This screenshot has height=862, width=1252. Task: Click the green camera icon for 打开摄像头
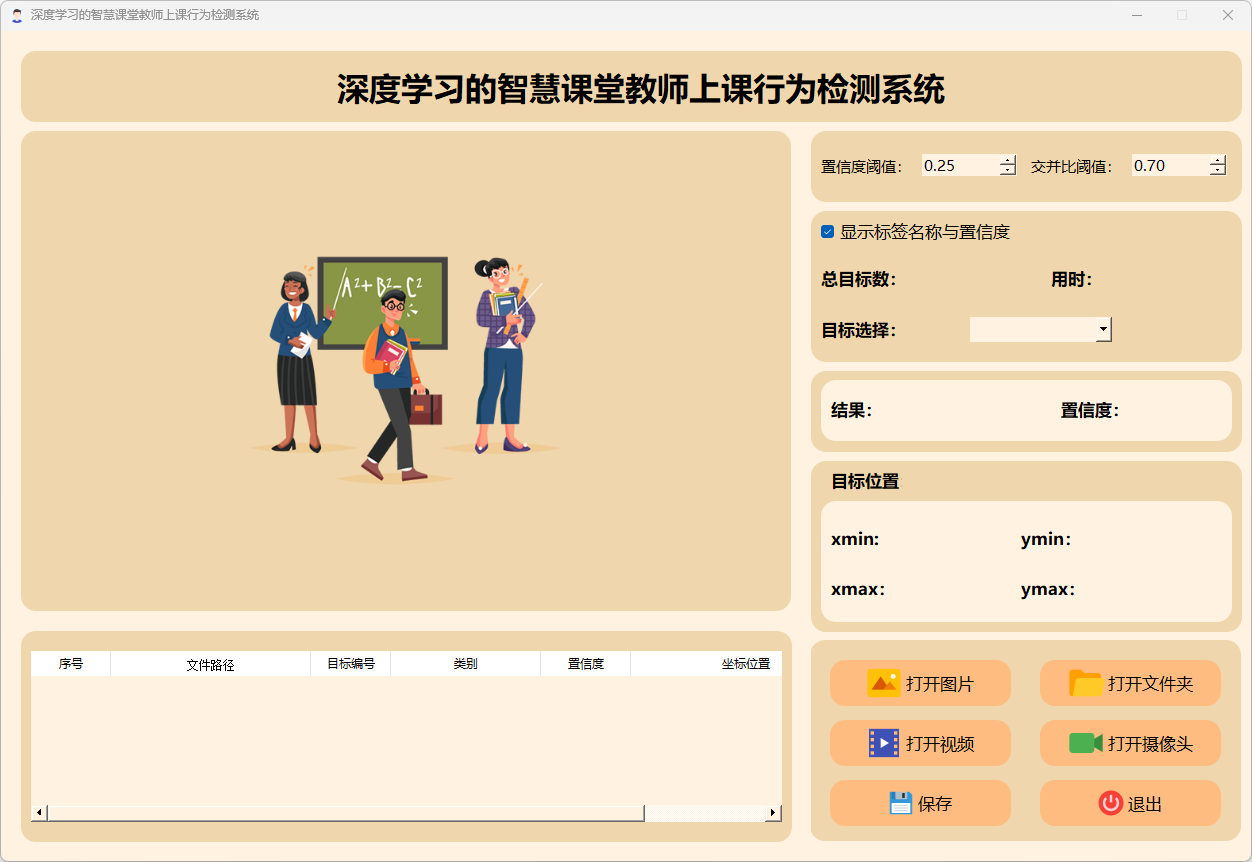[x=1085, y=743]
